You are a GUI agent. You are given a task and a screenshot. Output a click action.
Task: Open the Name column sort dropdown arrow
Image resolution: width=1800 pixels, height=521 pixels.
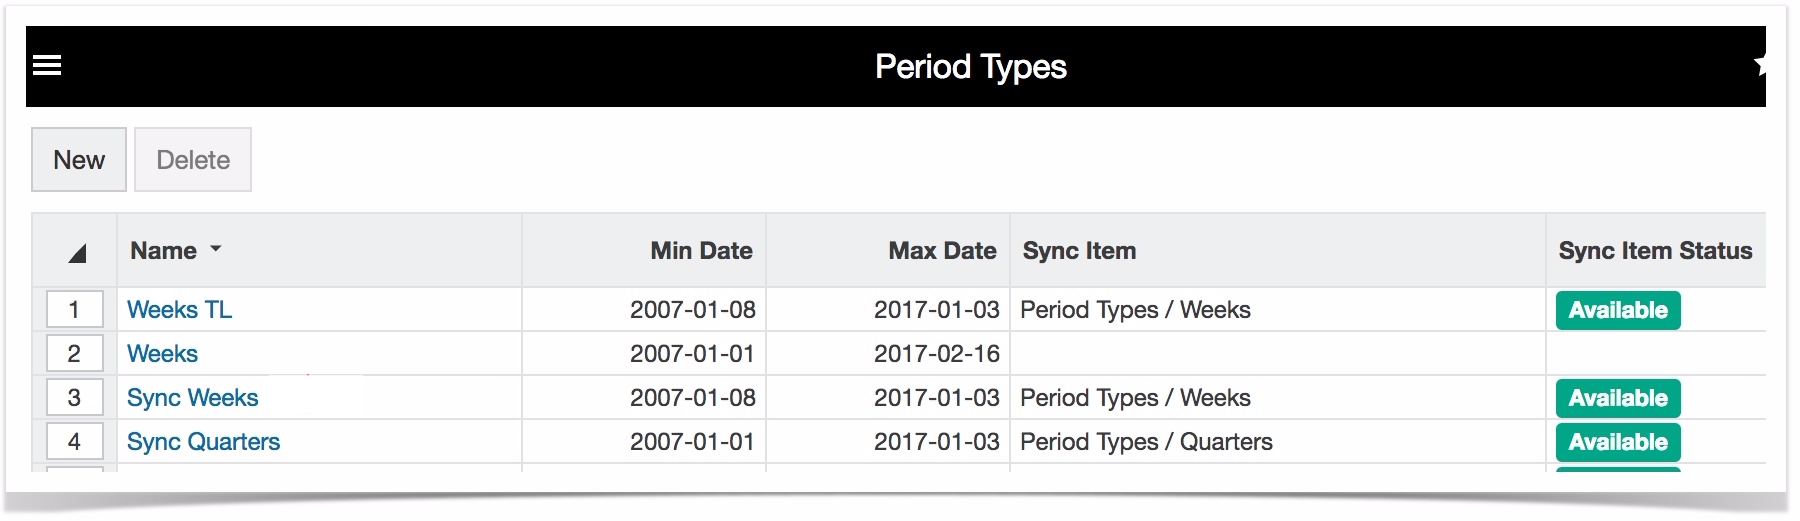pos(216,250)
